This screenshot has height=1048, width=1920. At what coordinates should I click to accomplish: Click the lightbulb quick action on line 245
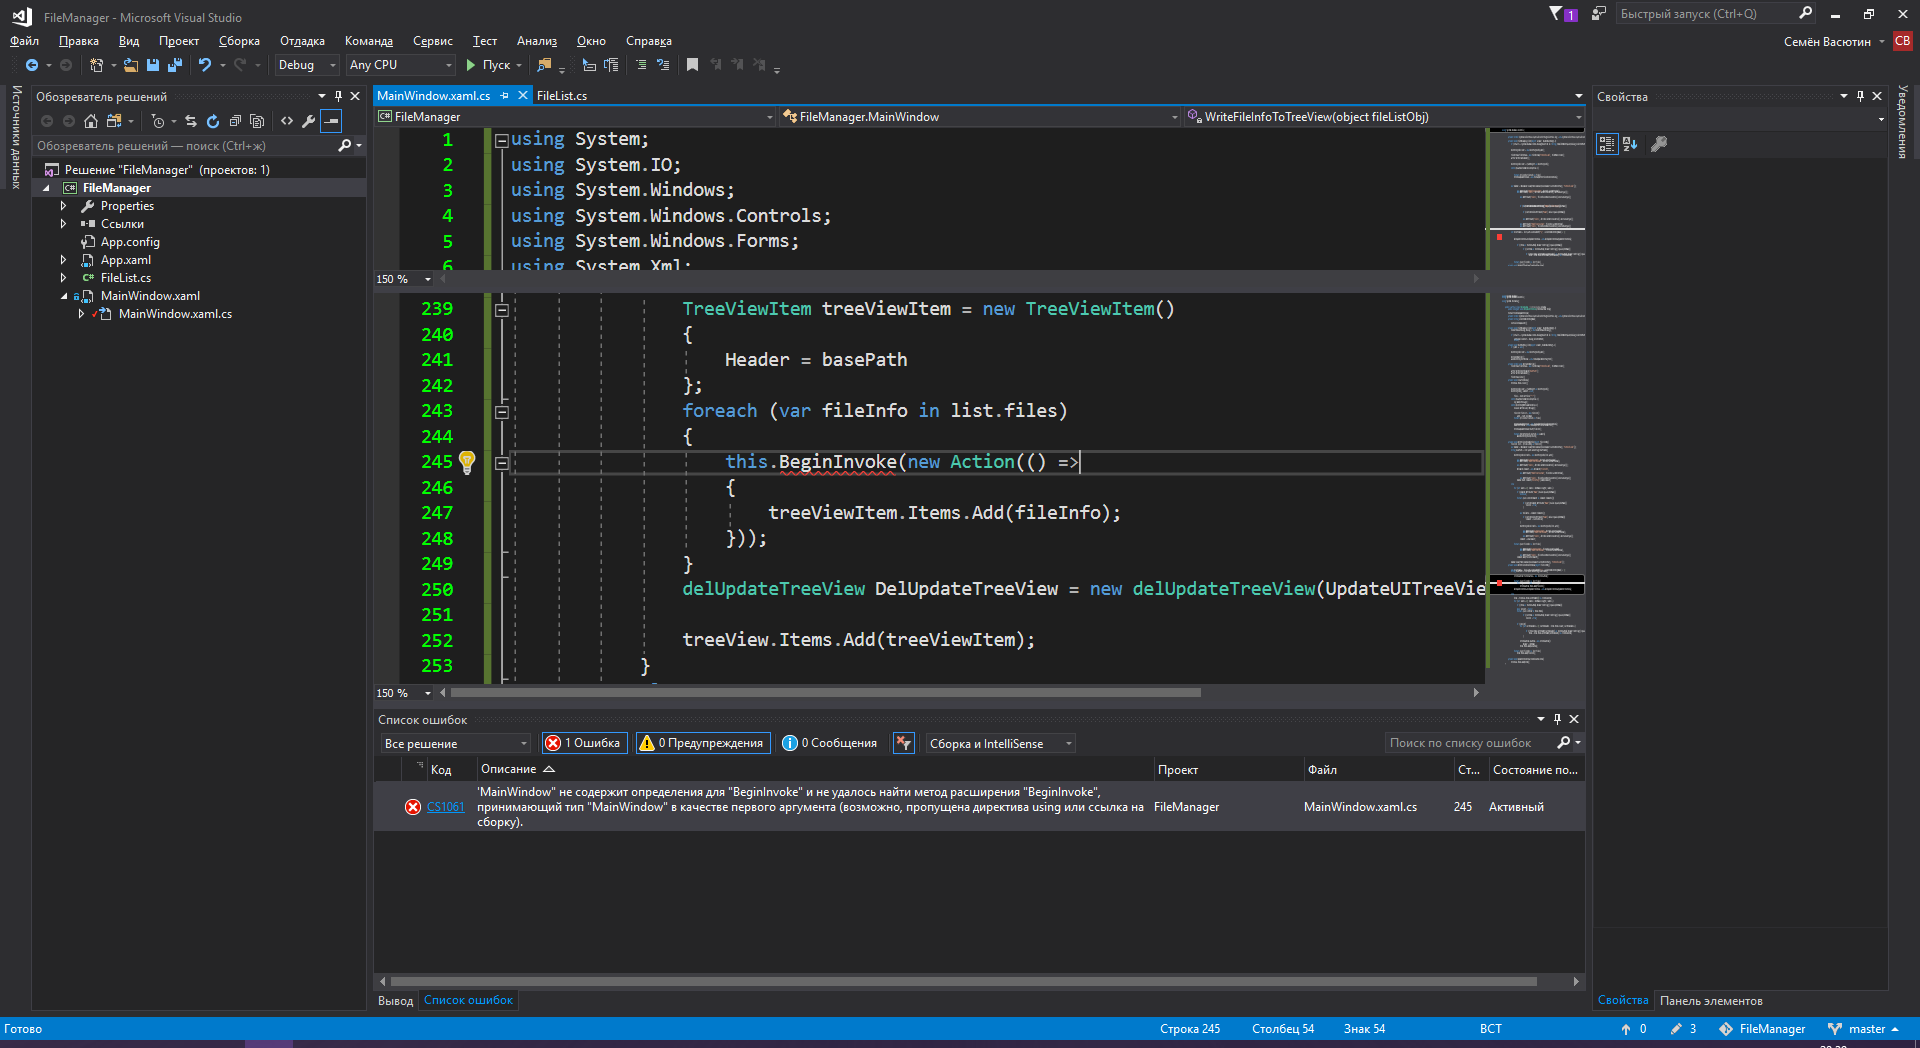(467, 462)
